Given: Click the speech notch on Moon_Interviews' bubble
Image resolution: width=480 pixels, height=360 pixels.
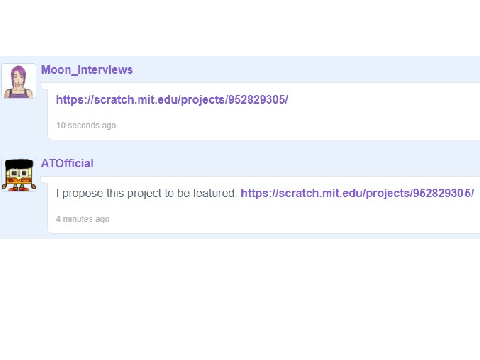Looking at the screenshot, I should 44,86.
